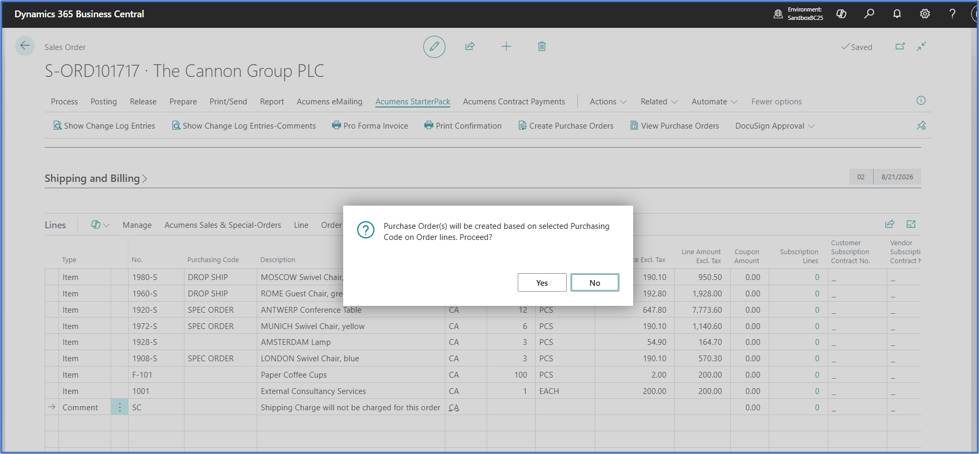Image resolution: width=979 pixels, height=454 pixels.
Task: Click the Lines share icon
Action: click(x=890, y=224)
